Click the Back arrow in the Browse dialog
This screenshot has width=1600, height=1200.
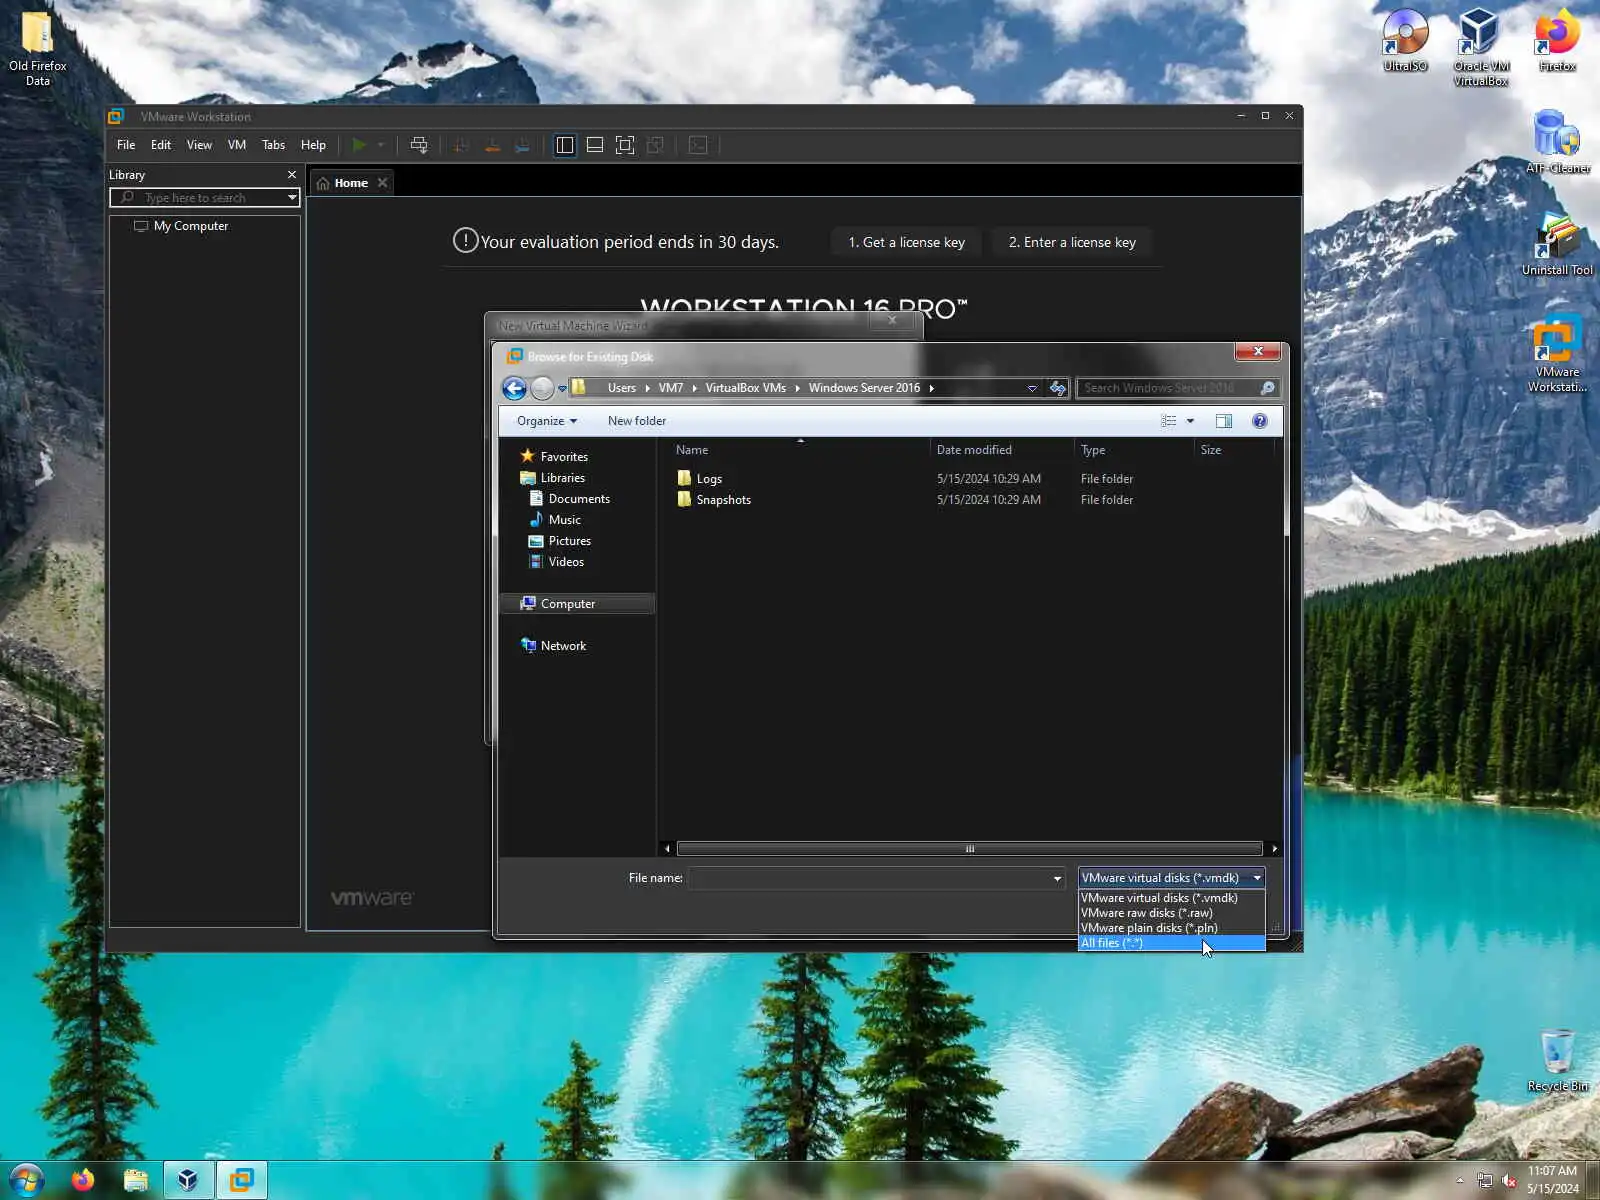pos(514,388)
